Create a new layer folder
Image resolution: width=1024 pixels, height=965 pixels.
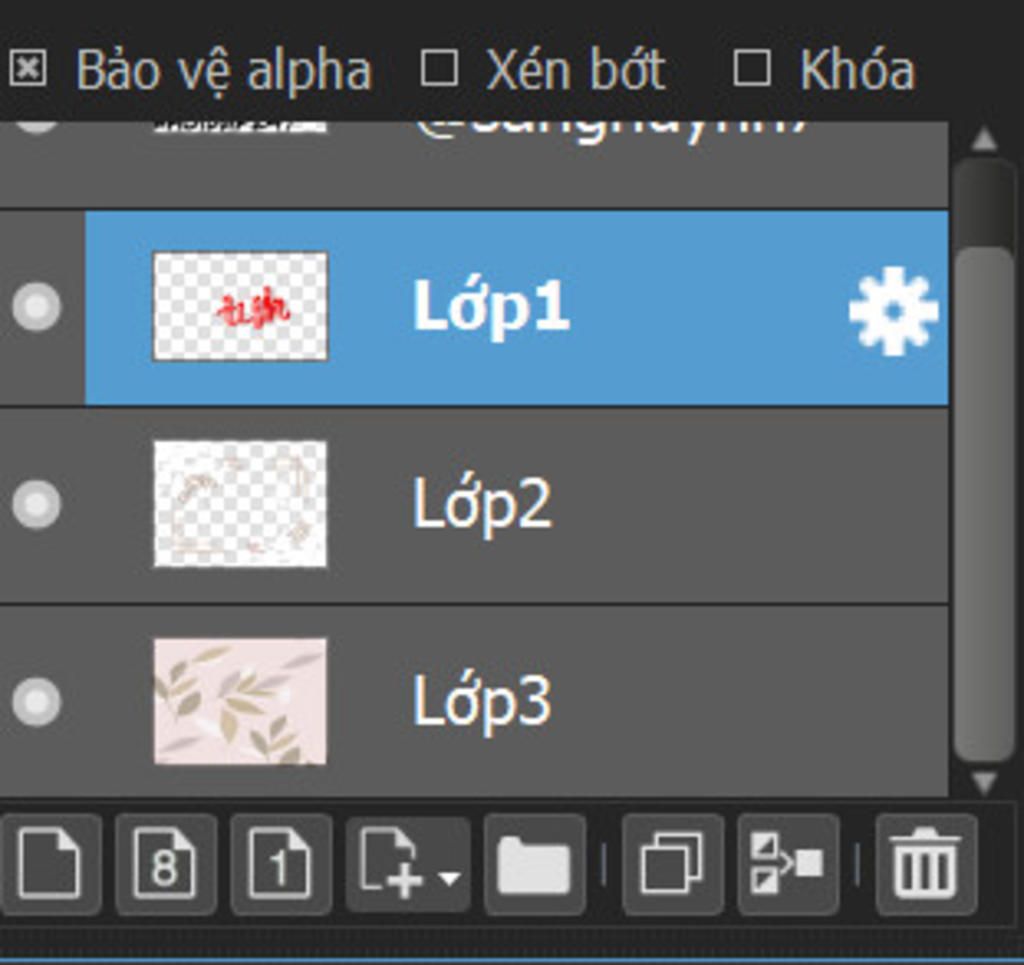pos(534,864)
